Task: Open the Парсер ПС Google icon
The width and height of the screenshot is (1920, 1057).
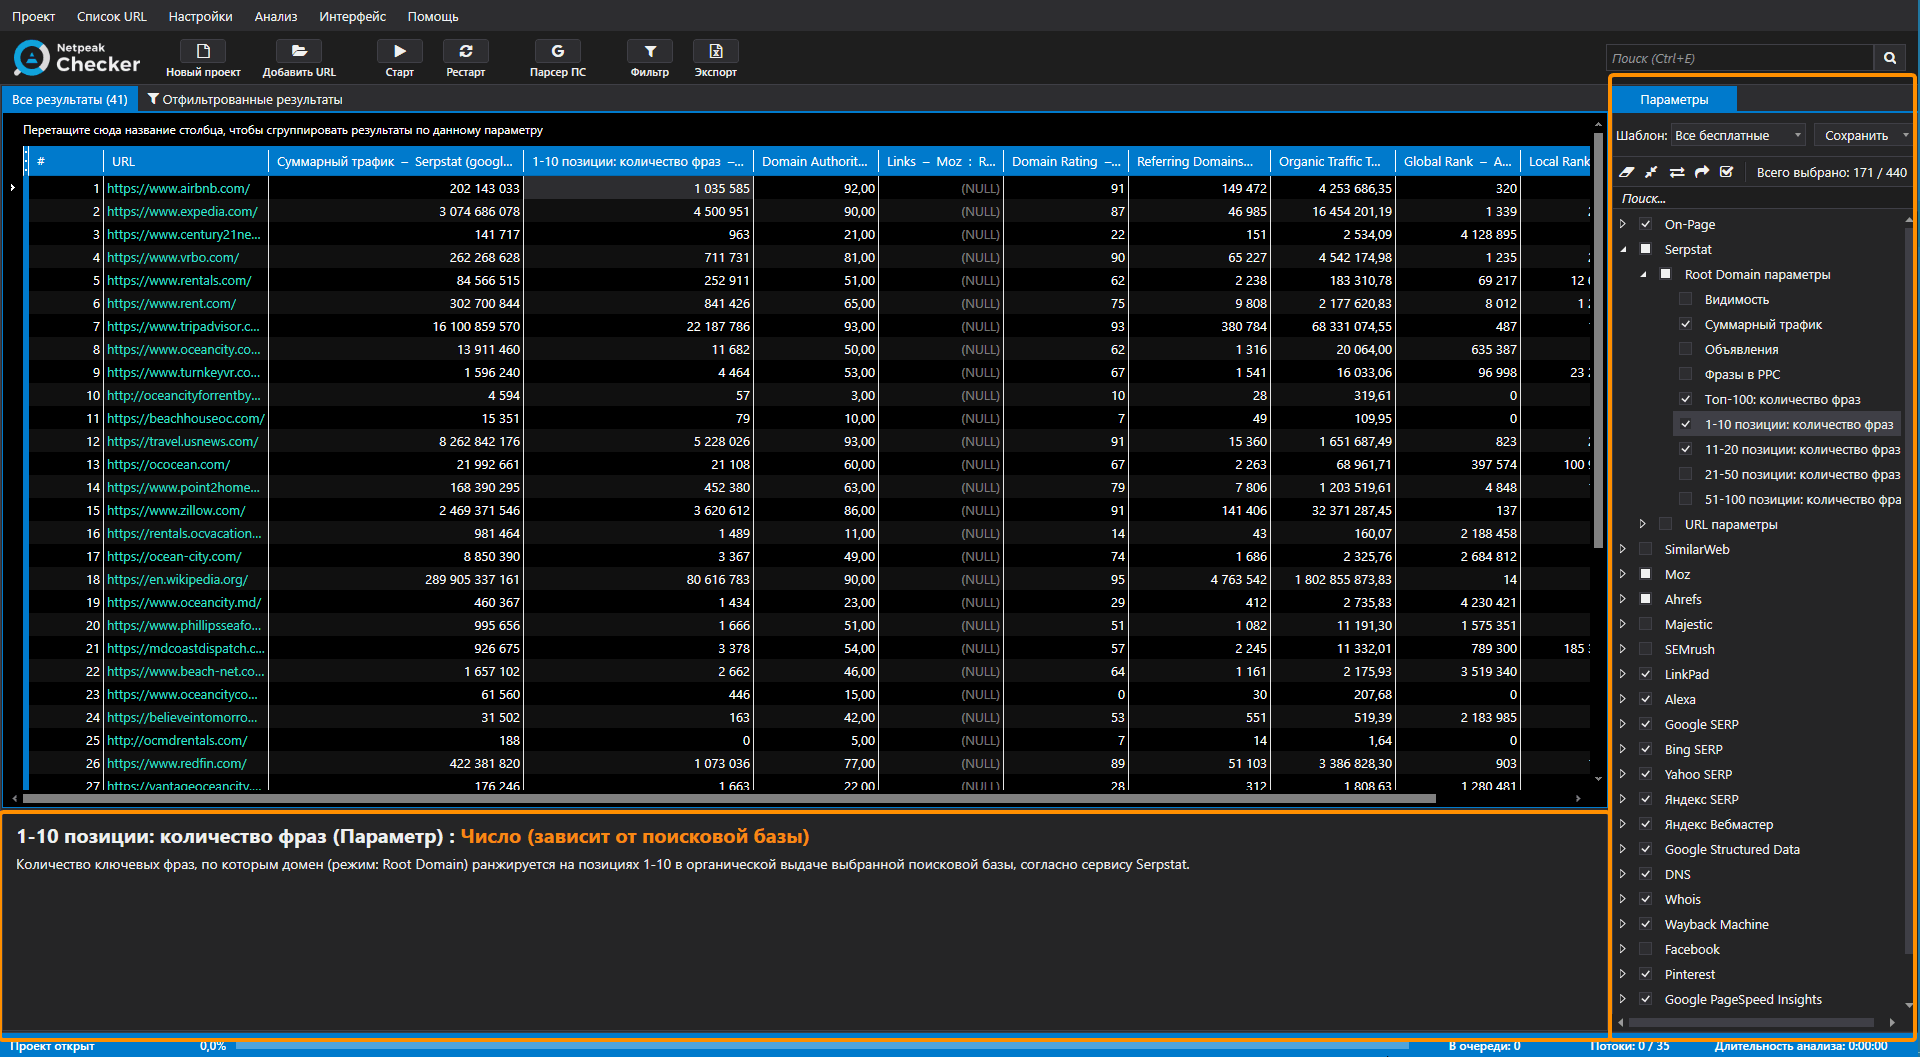Action: 558,51
